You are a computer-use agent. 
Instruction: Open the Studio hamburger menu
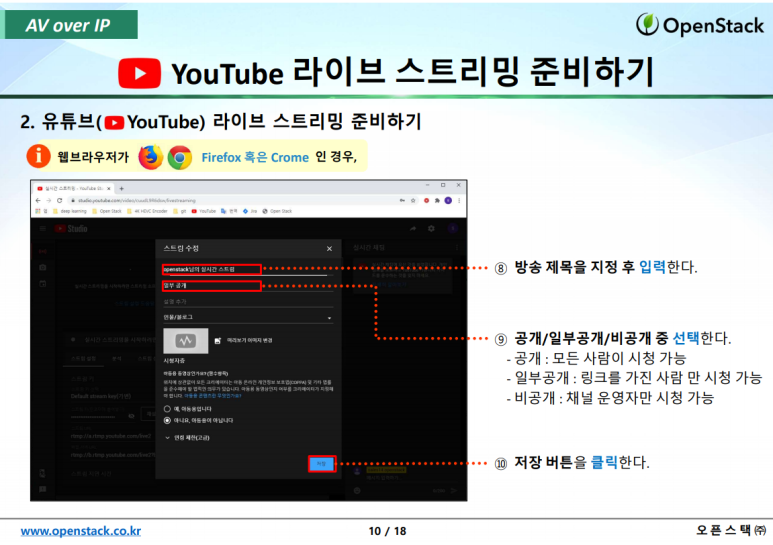(x=43, y=229)
